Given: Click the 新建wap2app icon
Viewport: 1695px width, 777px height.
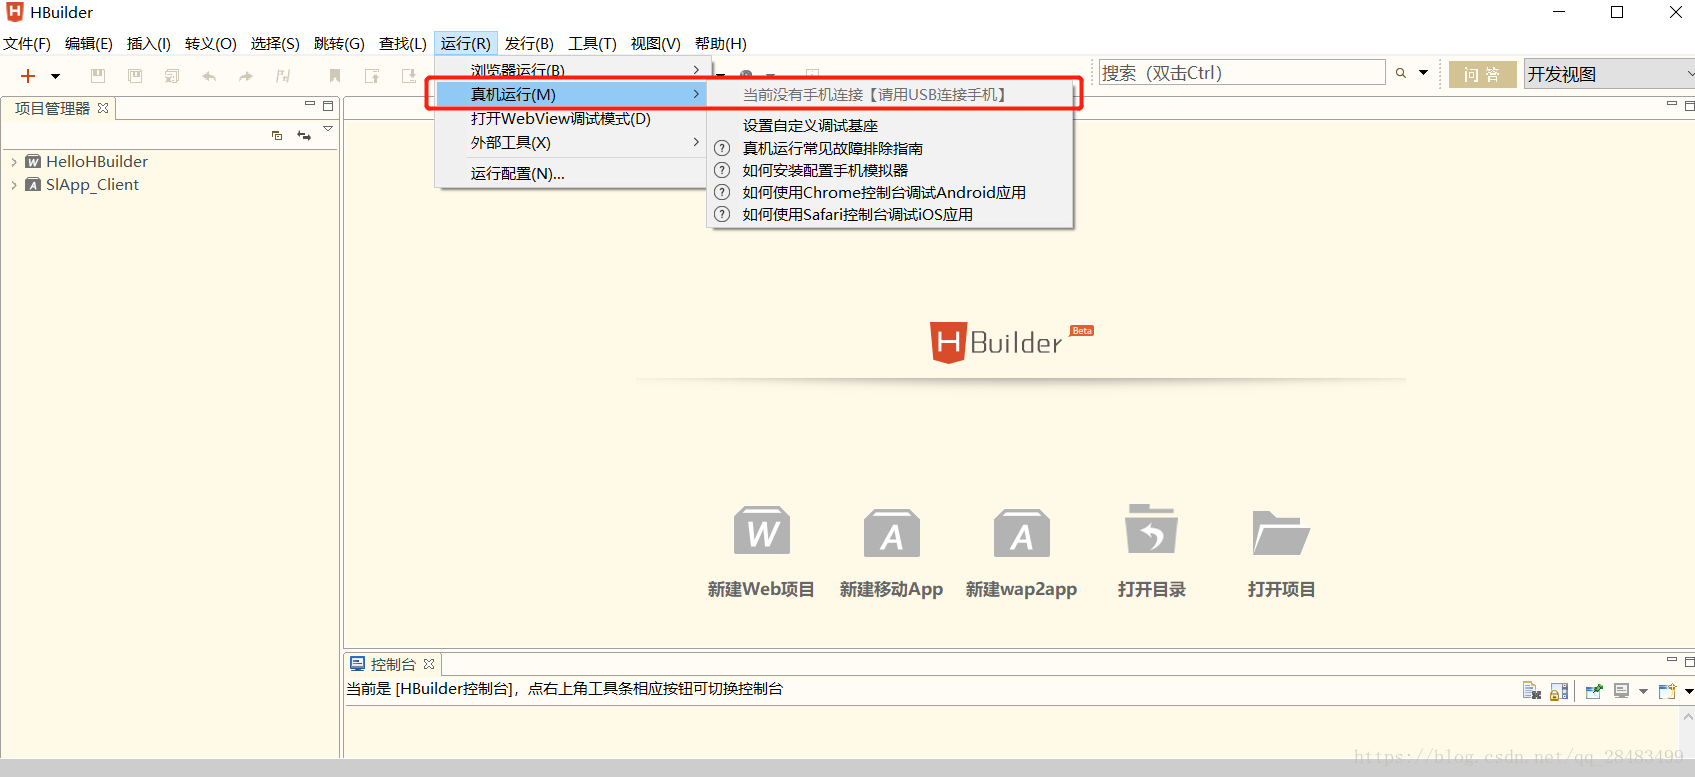Looking at the screenshot, I should coord(1022,532).
